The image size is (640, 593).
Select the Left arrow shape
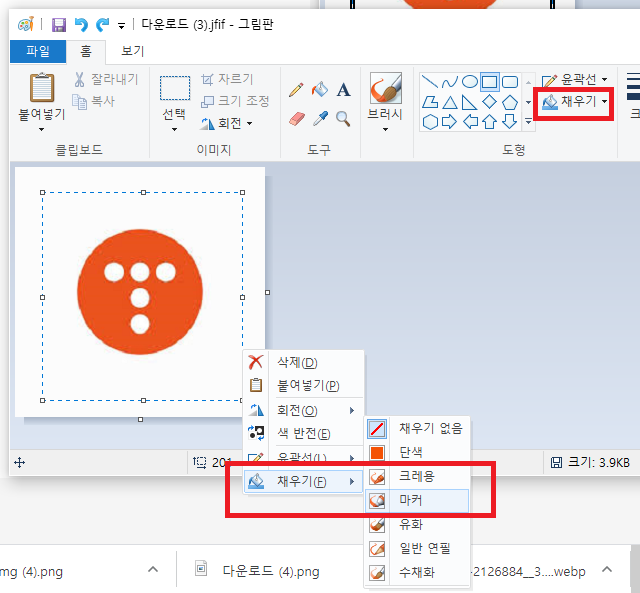[470, 122]
